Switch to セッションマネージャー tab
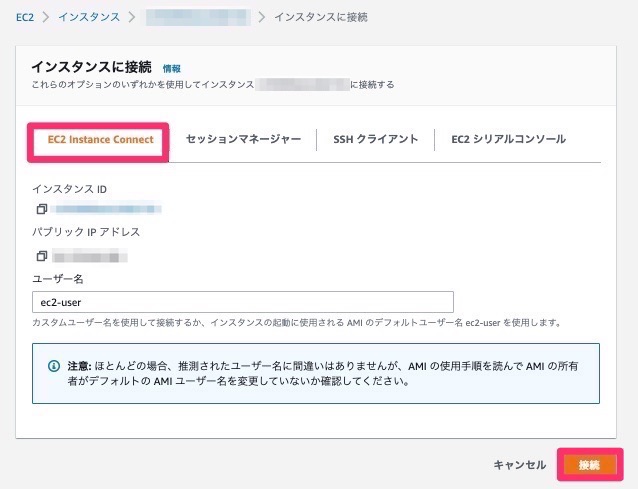 coord(243,140)
